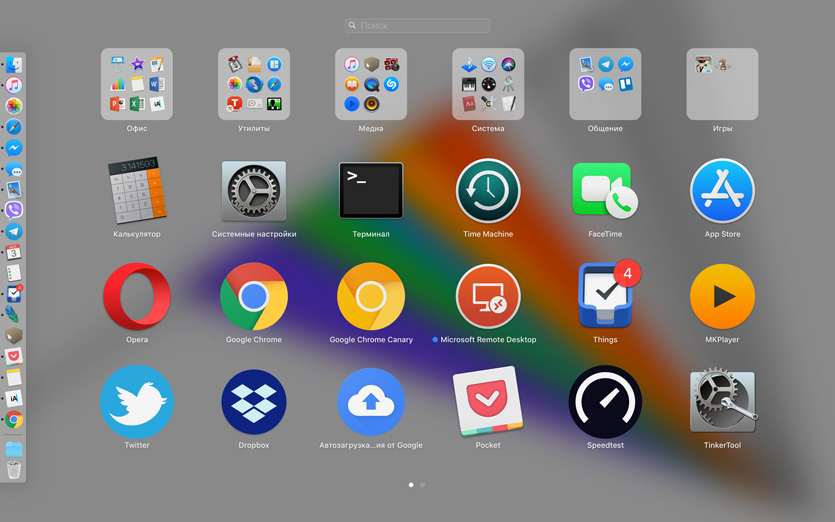Open Telegram in the Dock
The width and height of the screenshot is (835, 522).
click(14, 232)
